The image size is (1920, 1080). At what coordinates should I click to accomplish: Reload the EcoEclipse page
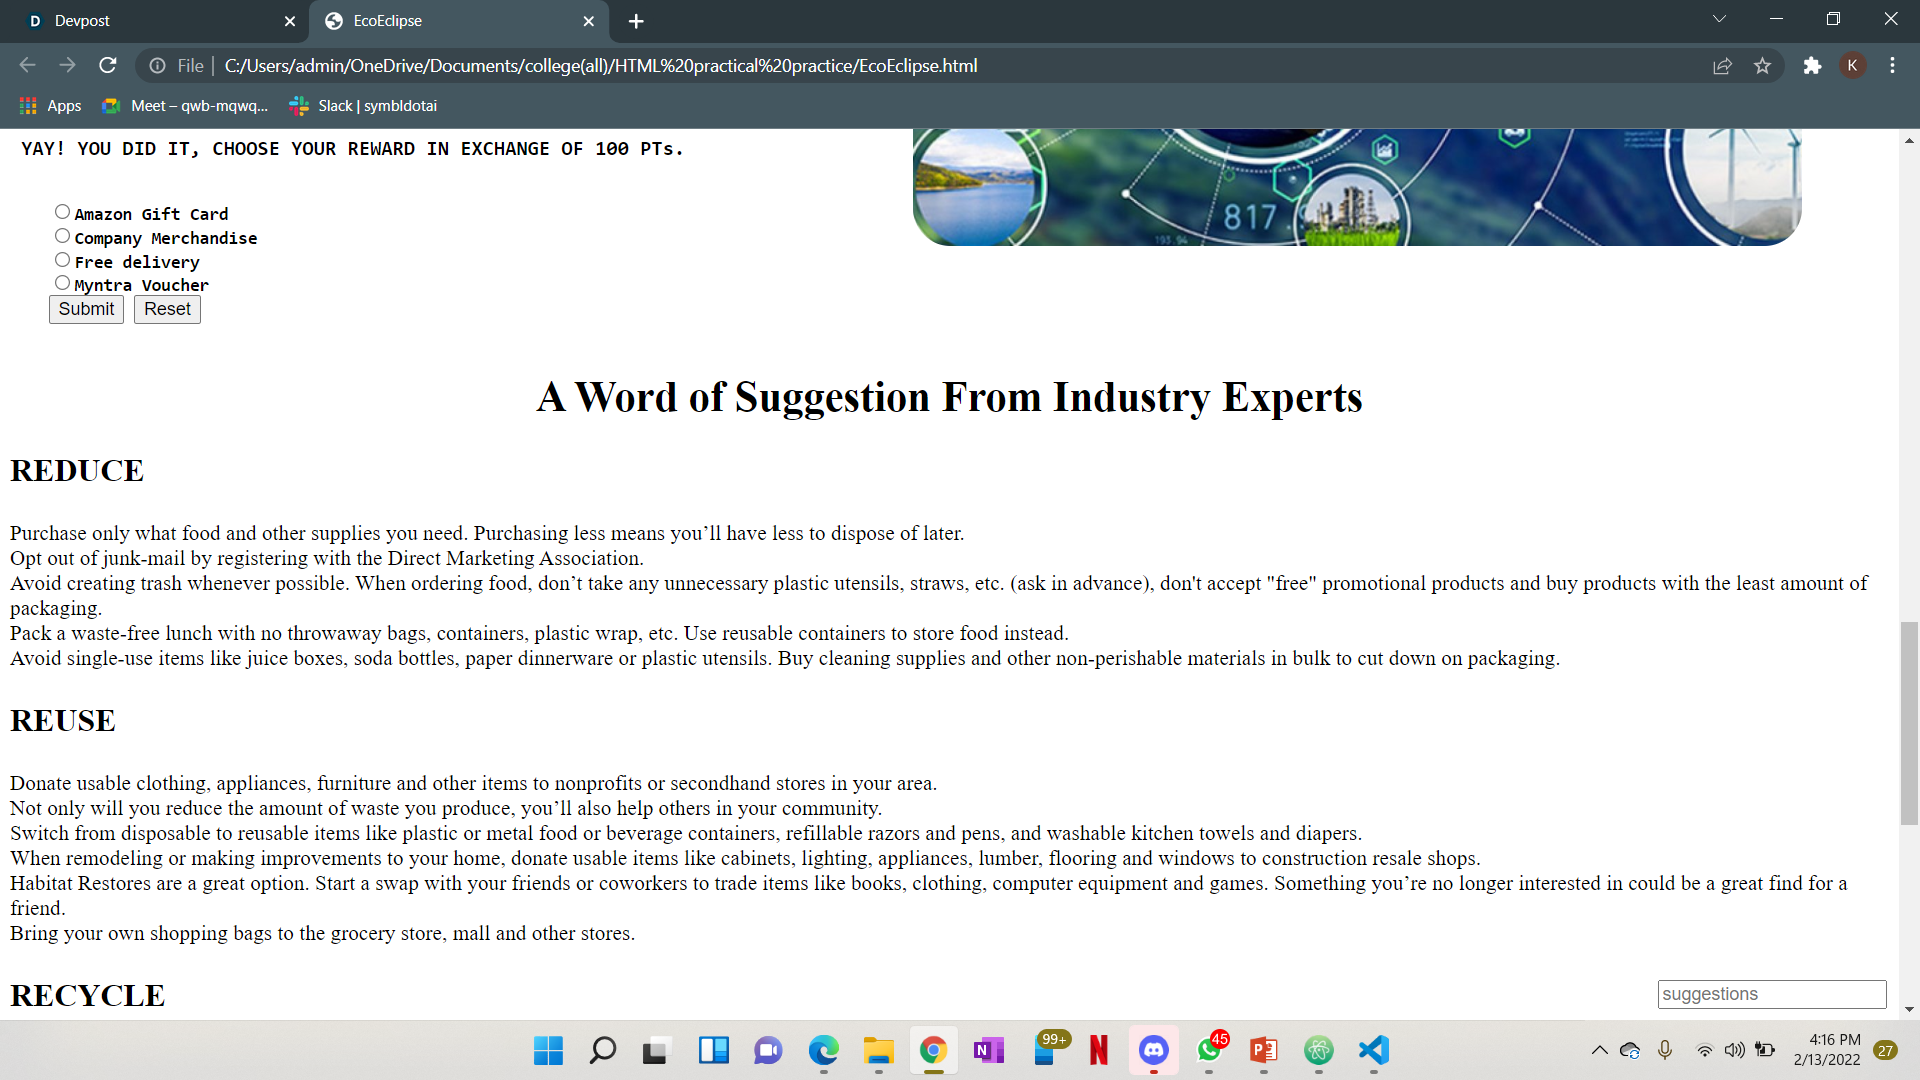[x=108, y=66]
